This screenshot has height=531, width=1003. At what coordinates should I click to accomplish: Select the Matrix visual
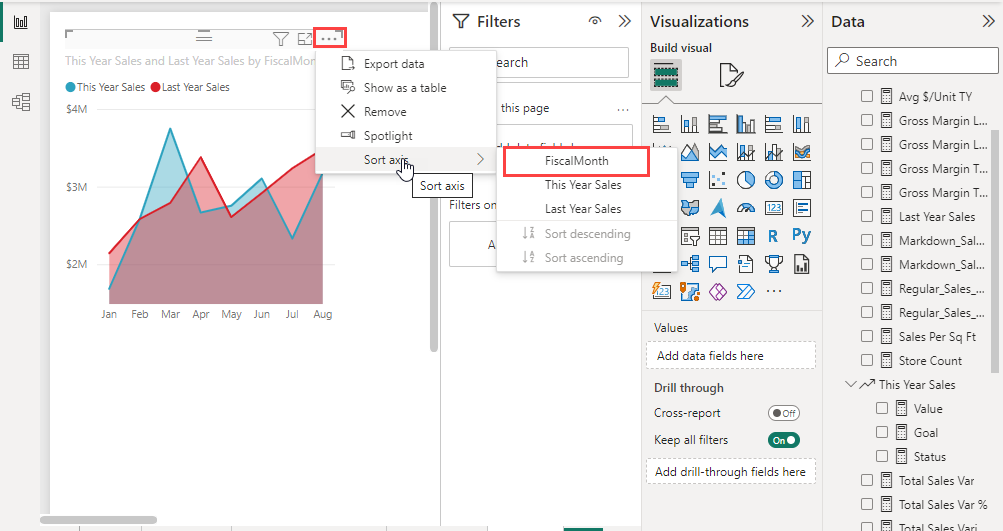[x=746, y=236]
